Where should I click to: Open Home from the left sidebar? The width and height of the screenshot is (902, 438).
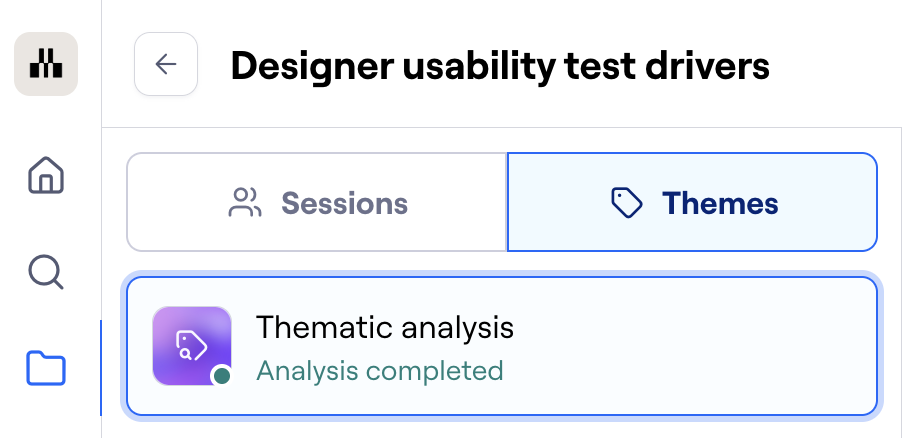point(46,176)
